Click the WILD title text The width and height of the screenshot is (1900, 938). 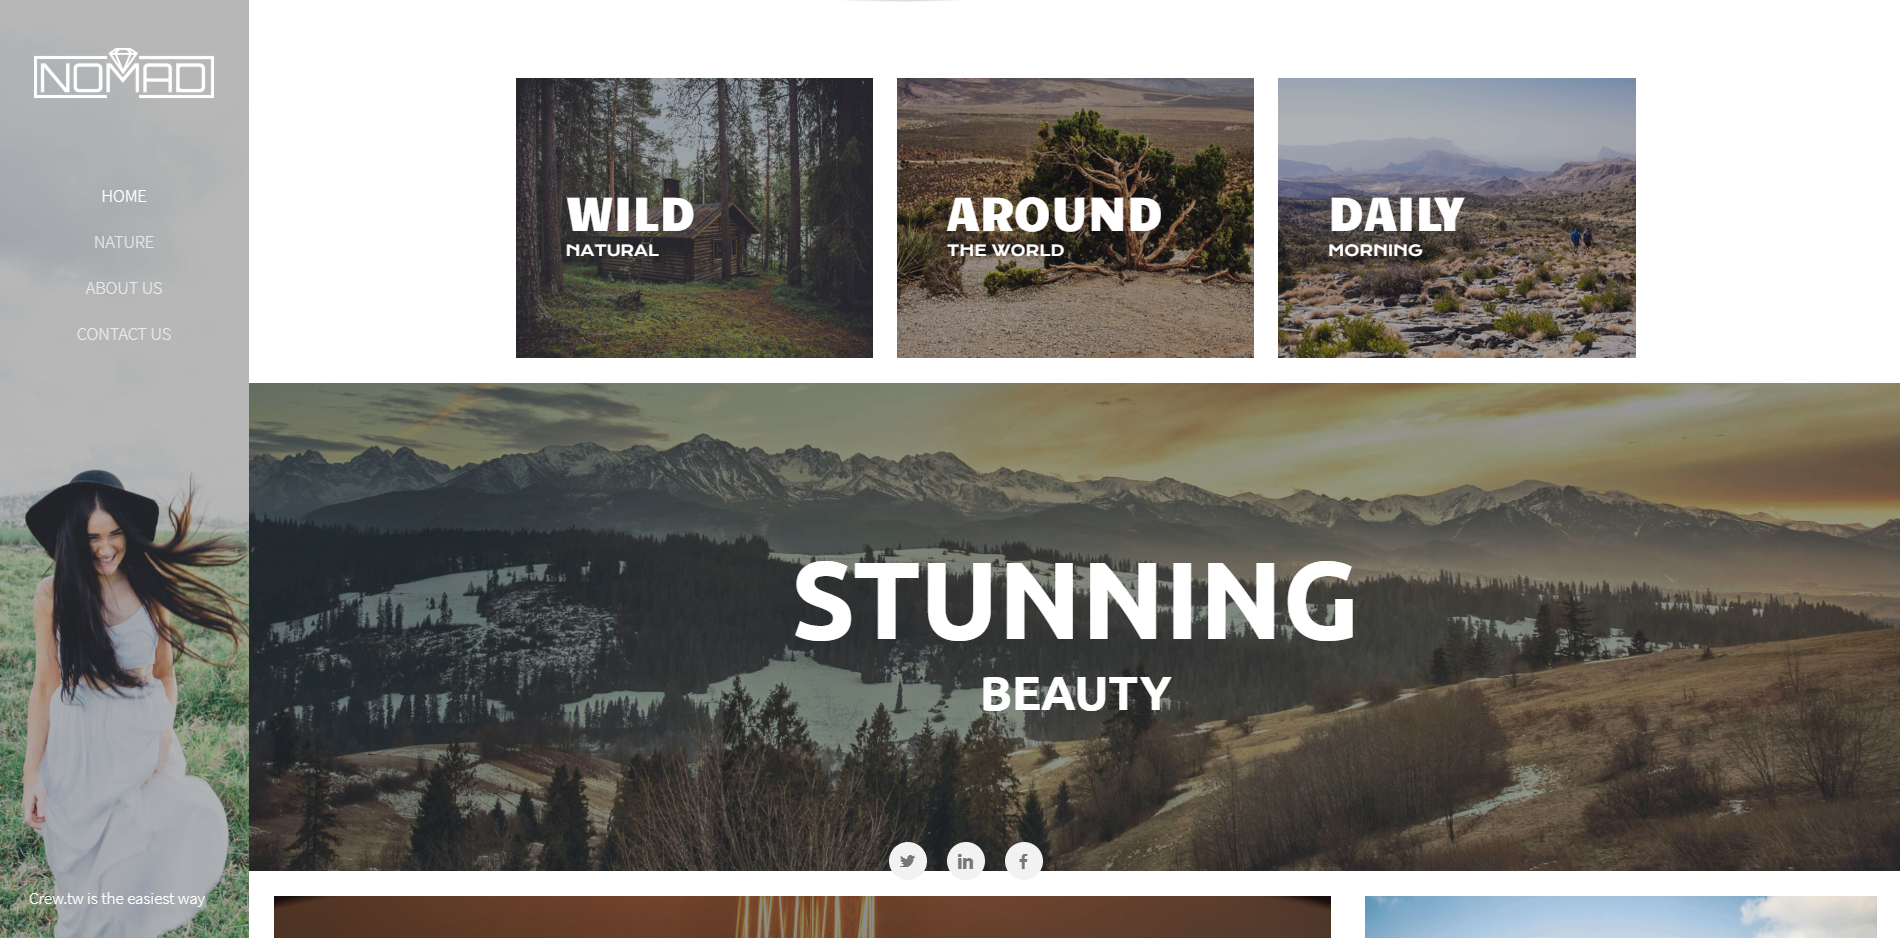(x=630, y=215)
